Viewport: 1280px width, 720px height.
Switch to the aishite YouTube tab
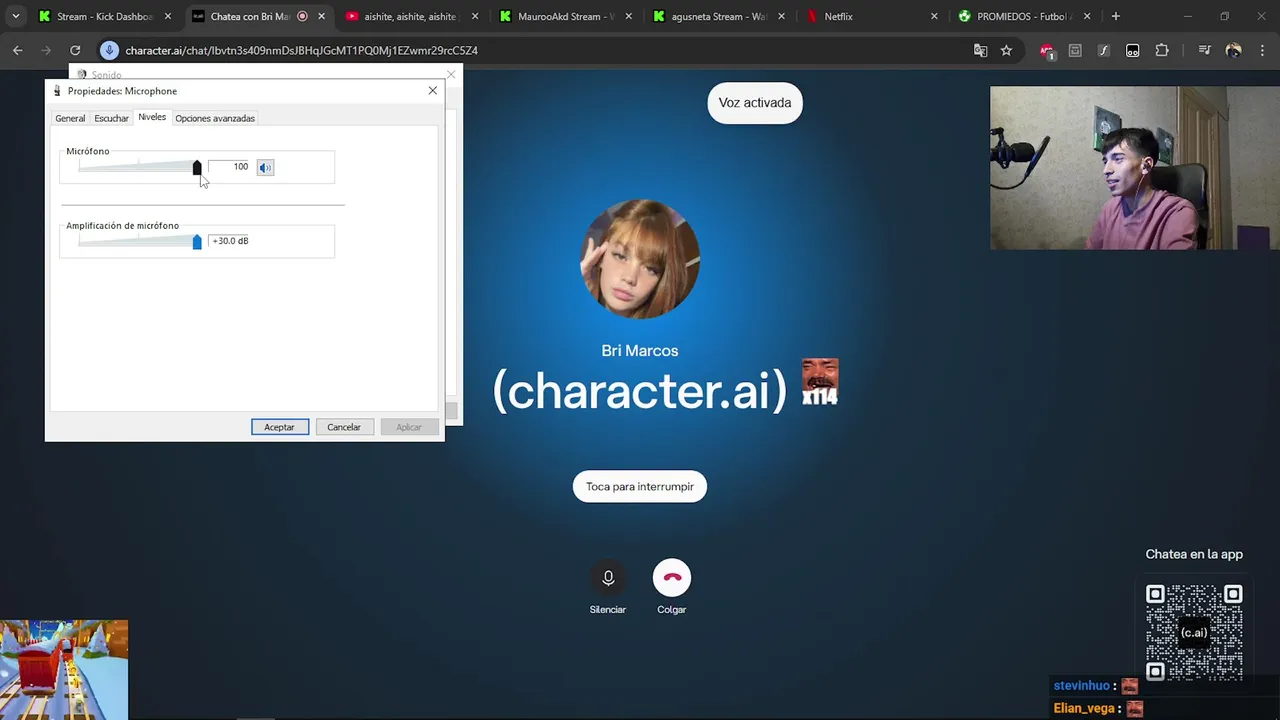(410, 16)
